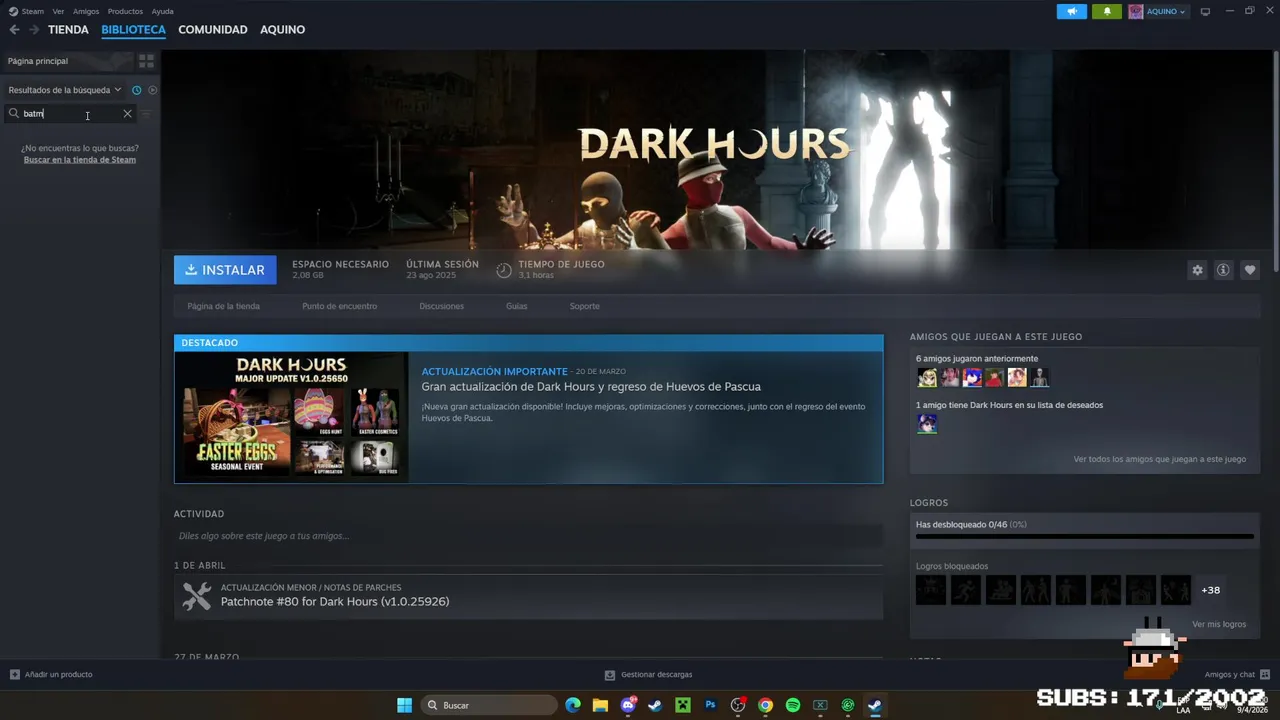
Task: Click the activity 'Diles algo sobre este juego' field
Action: click(528, 536)
